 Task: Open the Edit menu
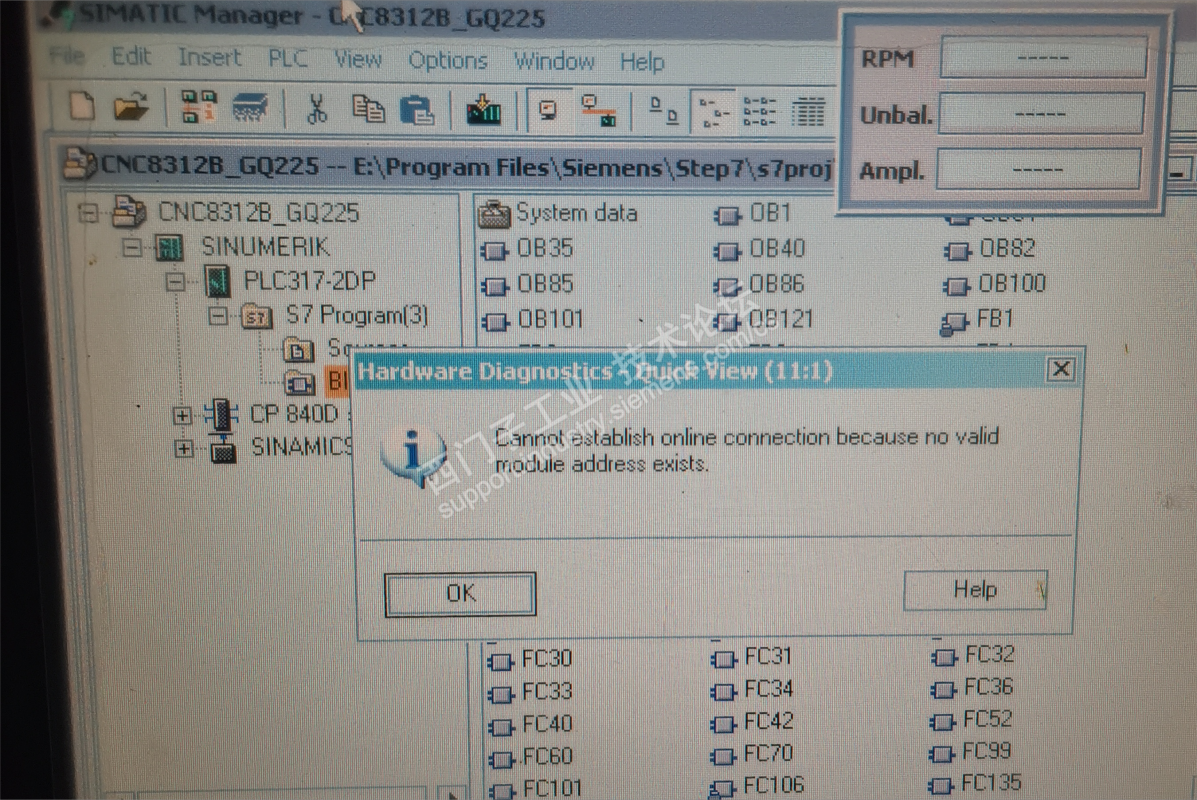(131, 56)
